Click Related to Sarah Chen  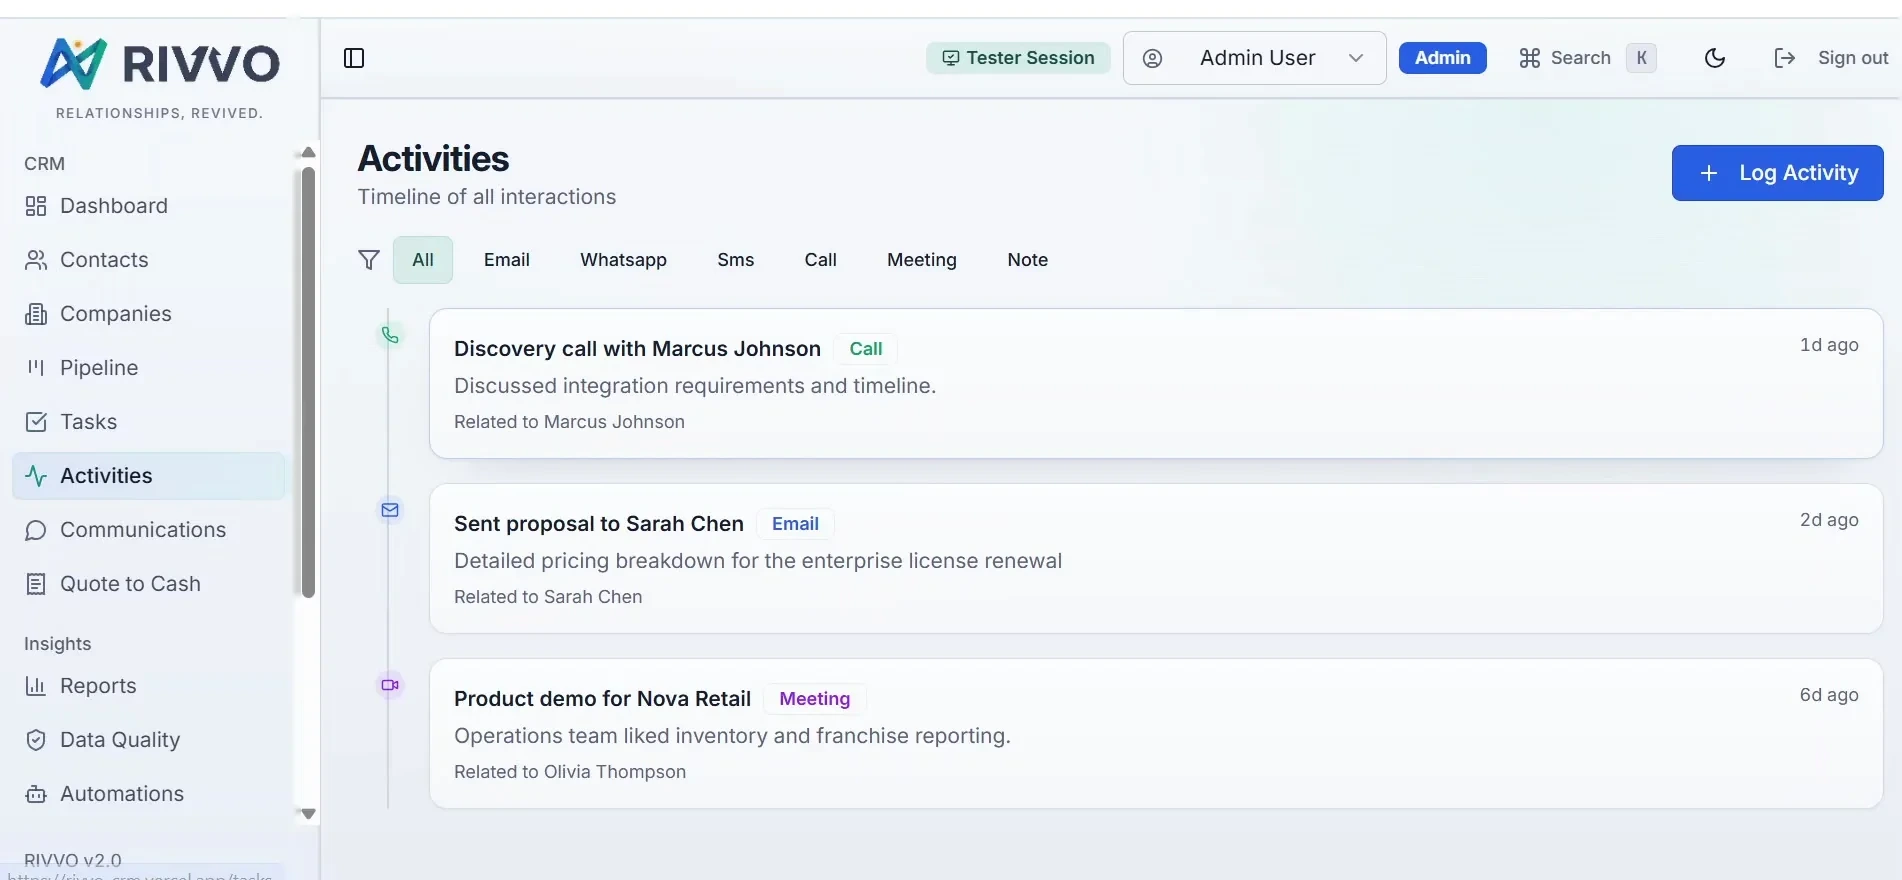click(548, 597)
